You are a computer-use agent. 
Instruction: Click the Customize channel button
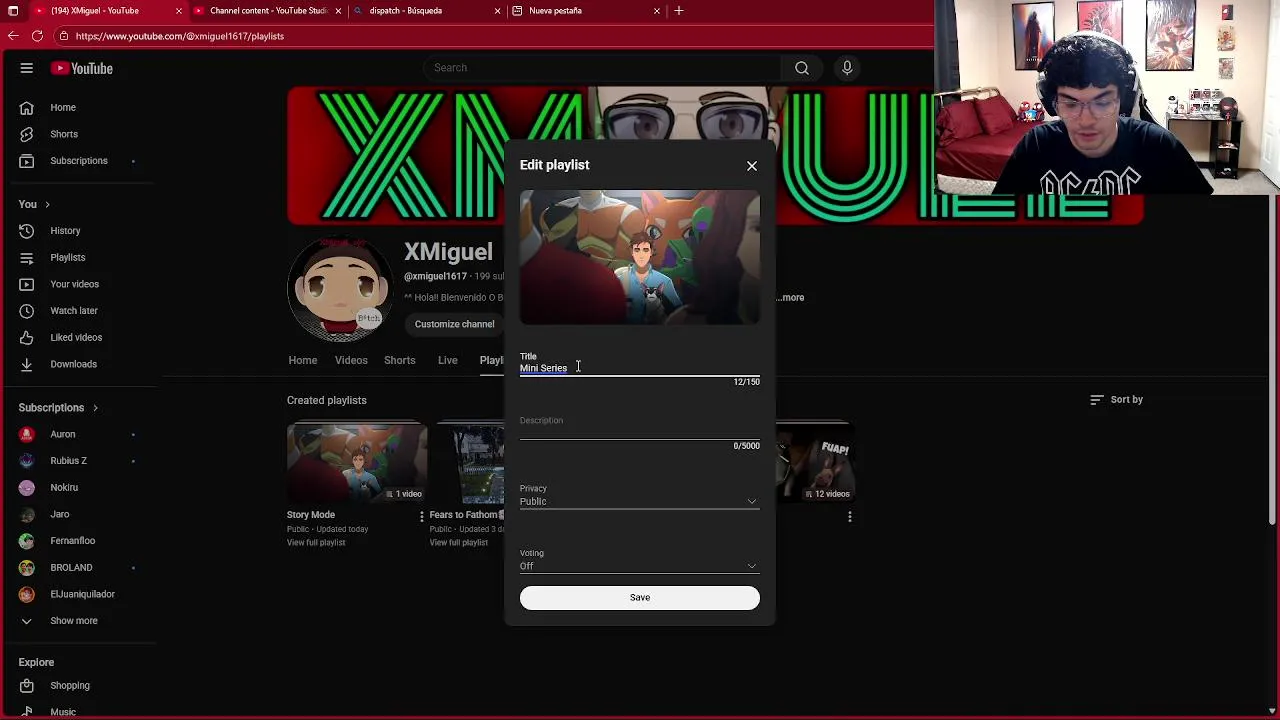pyautogui.click(x=455, y=324)
